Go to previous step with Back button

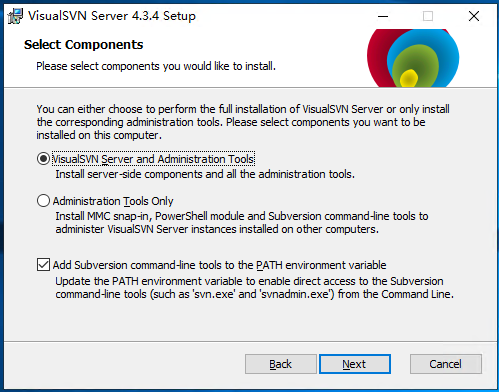coord(280,364)
